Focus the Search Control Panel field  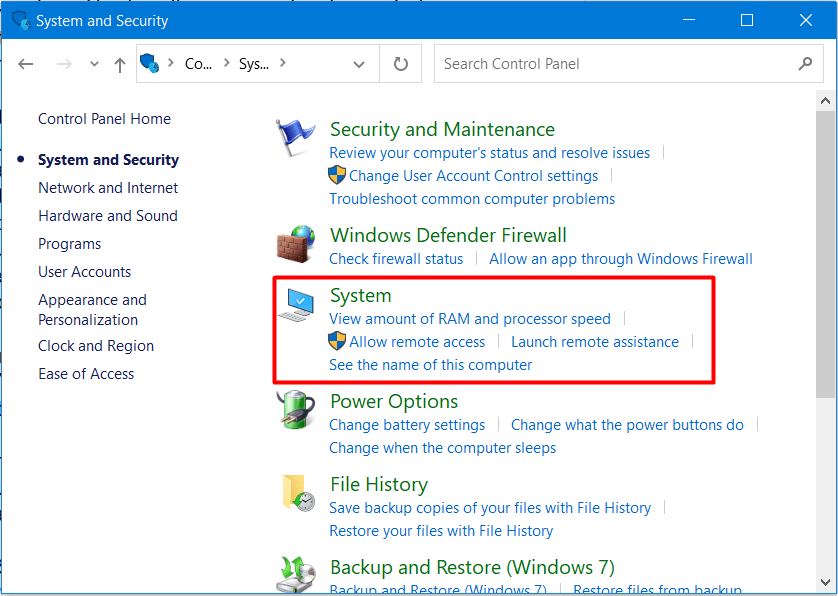(x=628, y=64)
